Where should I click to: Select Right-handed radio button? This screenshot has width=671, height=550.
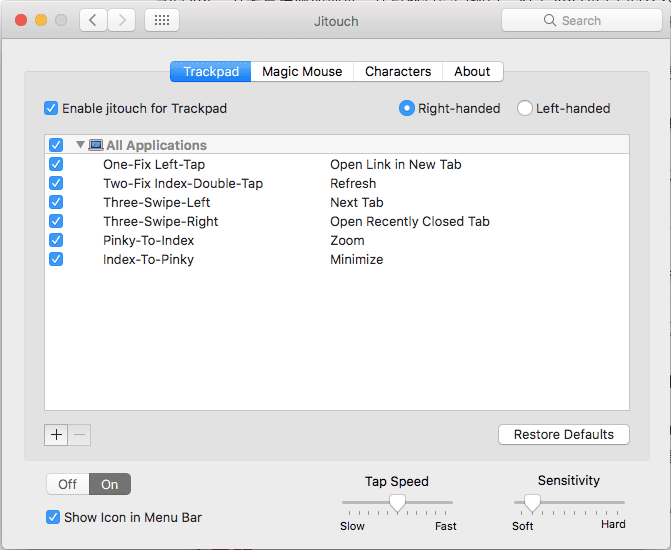pos(407,108)
